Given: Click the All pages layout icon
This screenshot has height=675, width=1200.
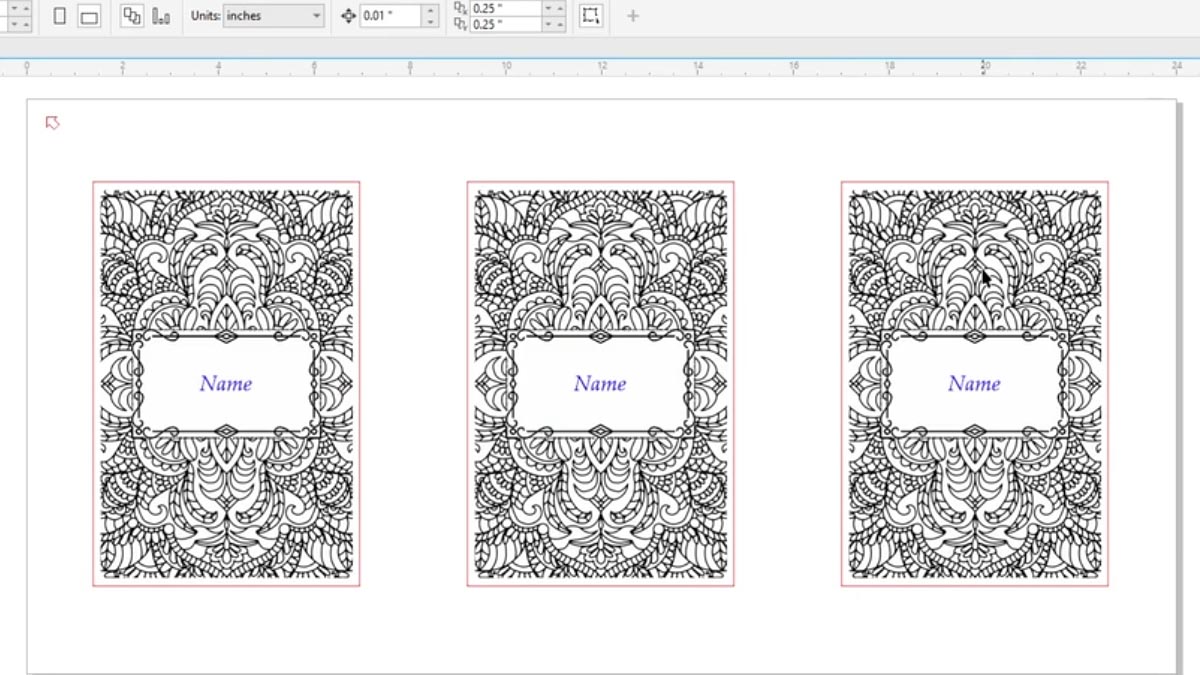Looking at the screenshot, I should 131,16.
